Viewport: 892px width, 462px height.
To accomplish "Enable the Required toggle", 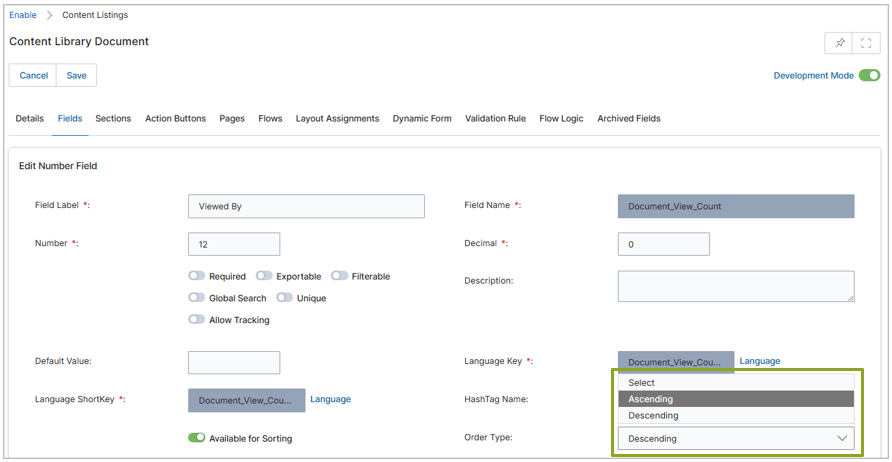I will (x=197, y=276).
